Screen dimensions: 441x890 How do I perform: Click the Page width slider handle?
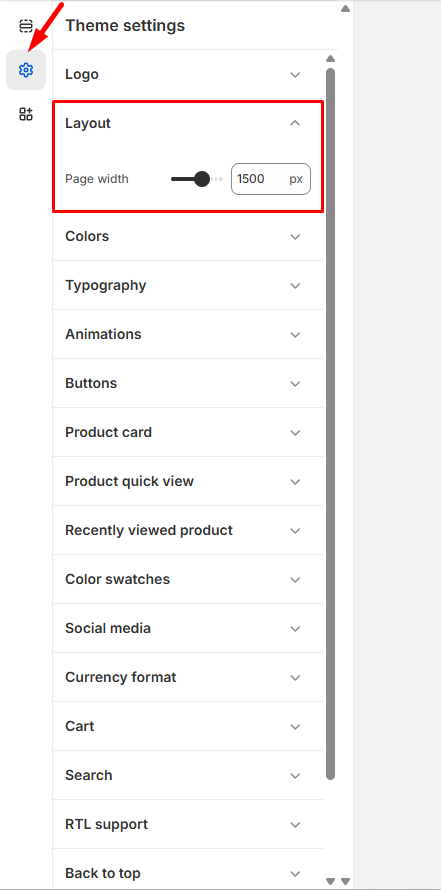click(201, 179)
